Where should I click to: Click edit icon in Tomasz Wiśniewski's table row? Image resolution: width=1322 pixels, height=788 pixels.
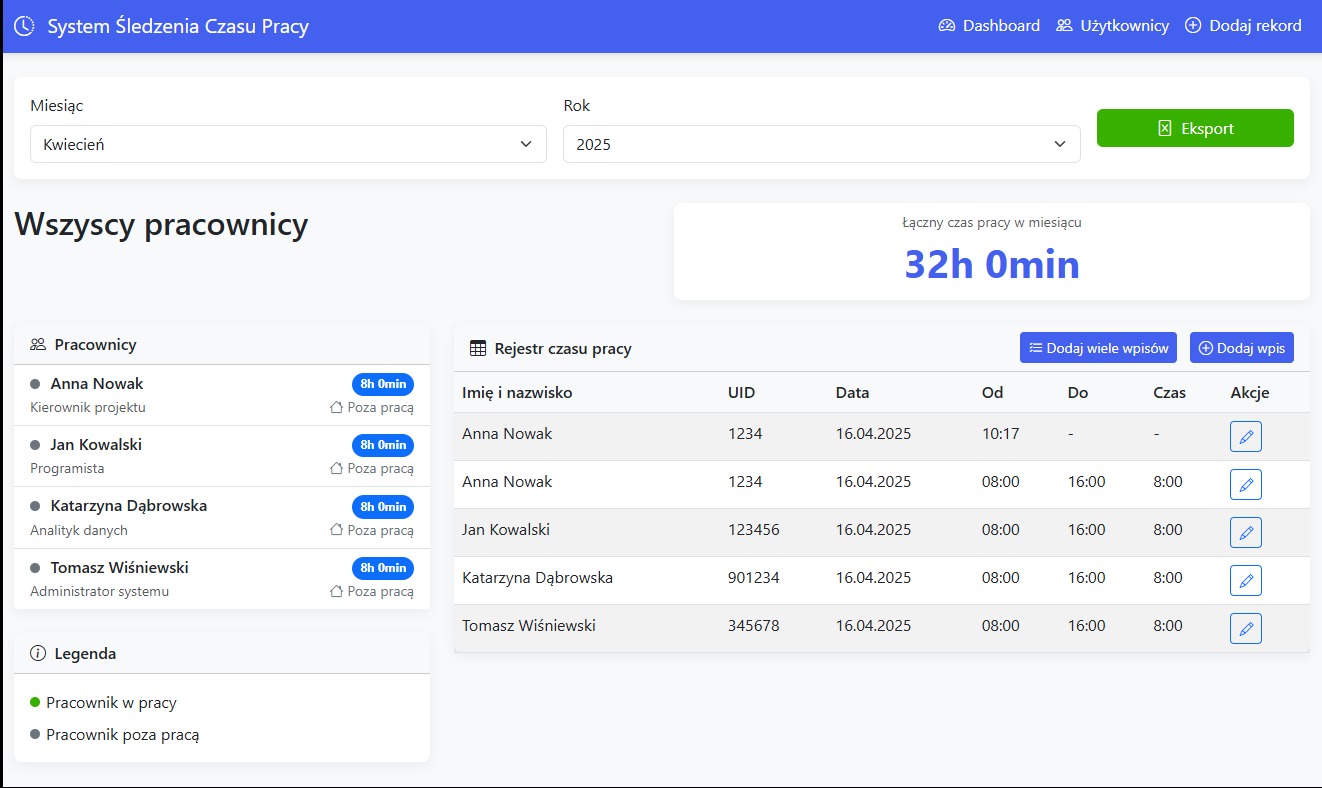coord(1245,628)
